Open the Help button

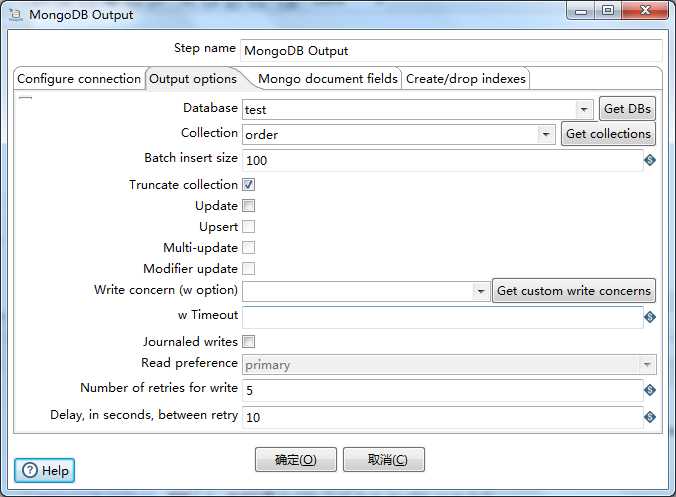coord(44,470)
